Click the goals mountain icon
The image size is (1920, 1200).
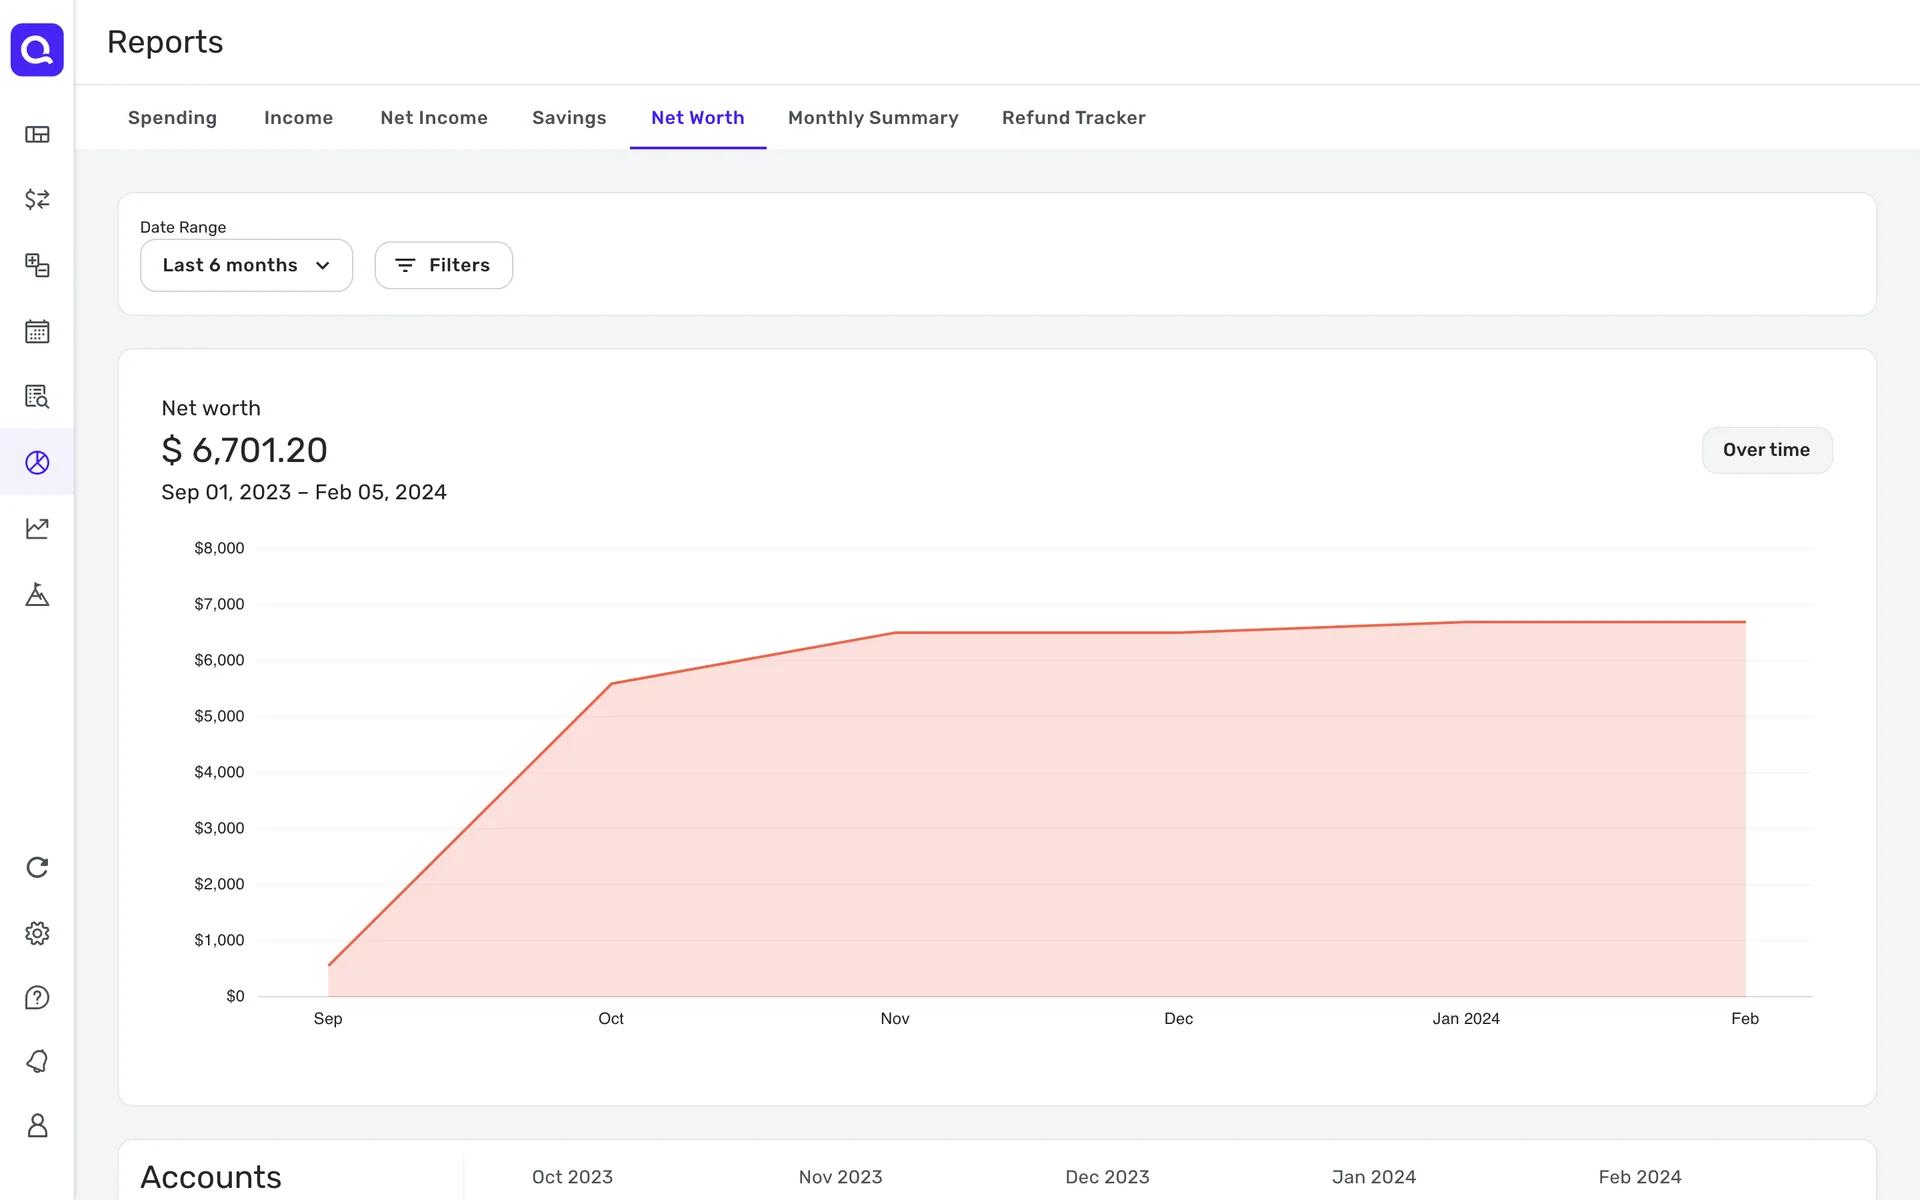point(37,595)
